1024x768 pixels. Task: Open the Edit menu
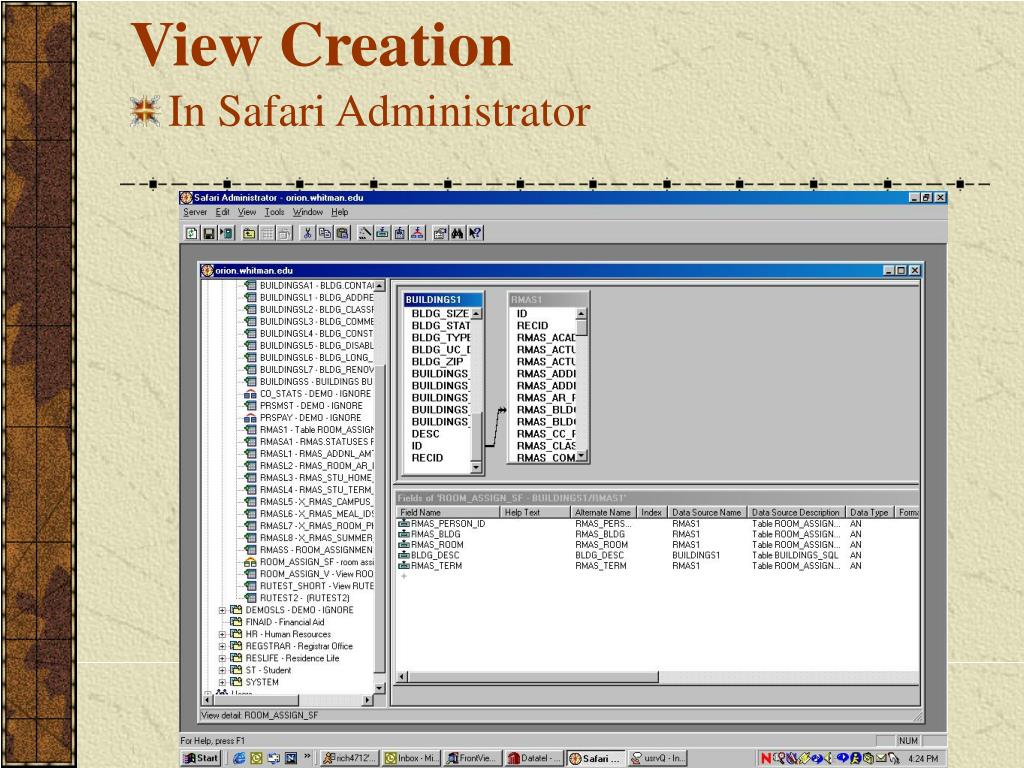coord(223,212)
